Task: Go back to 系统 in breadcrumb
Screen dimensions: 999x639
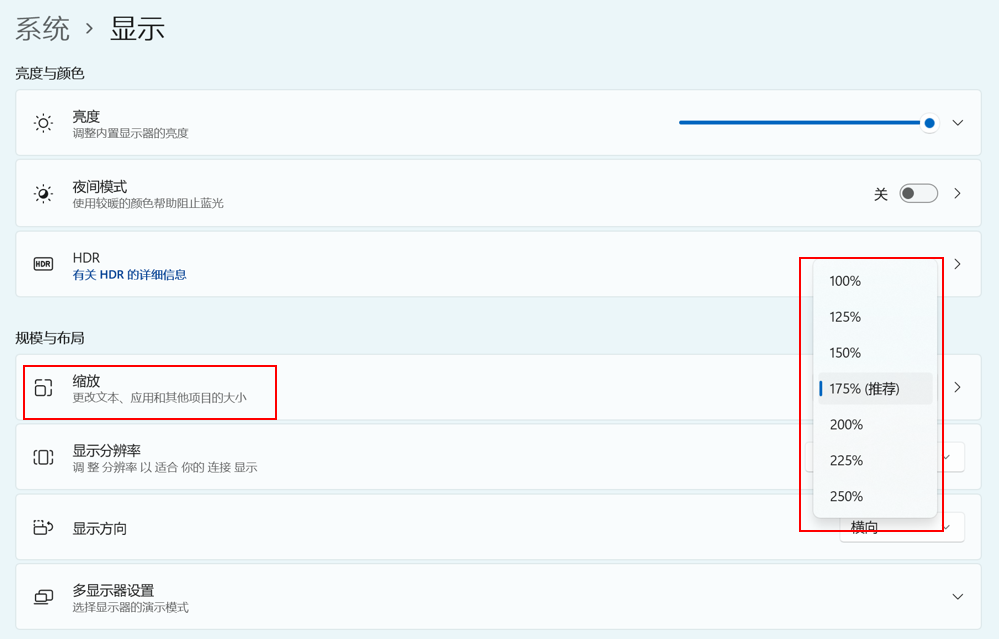Action: (43, 29)
